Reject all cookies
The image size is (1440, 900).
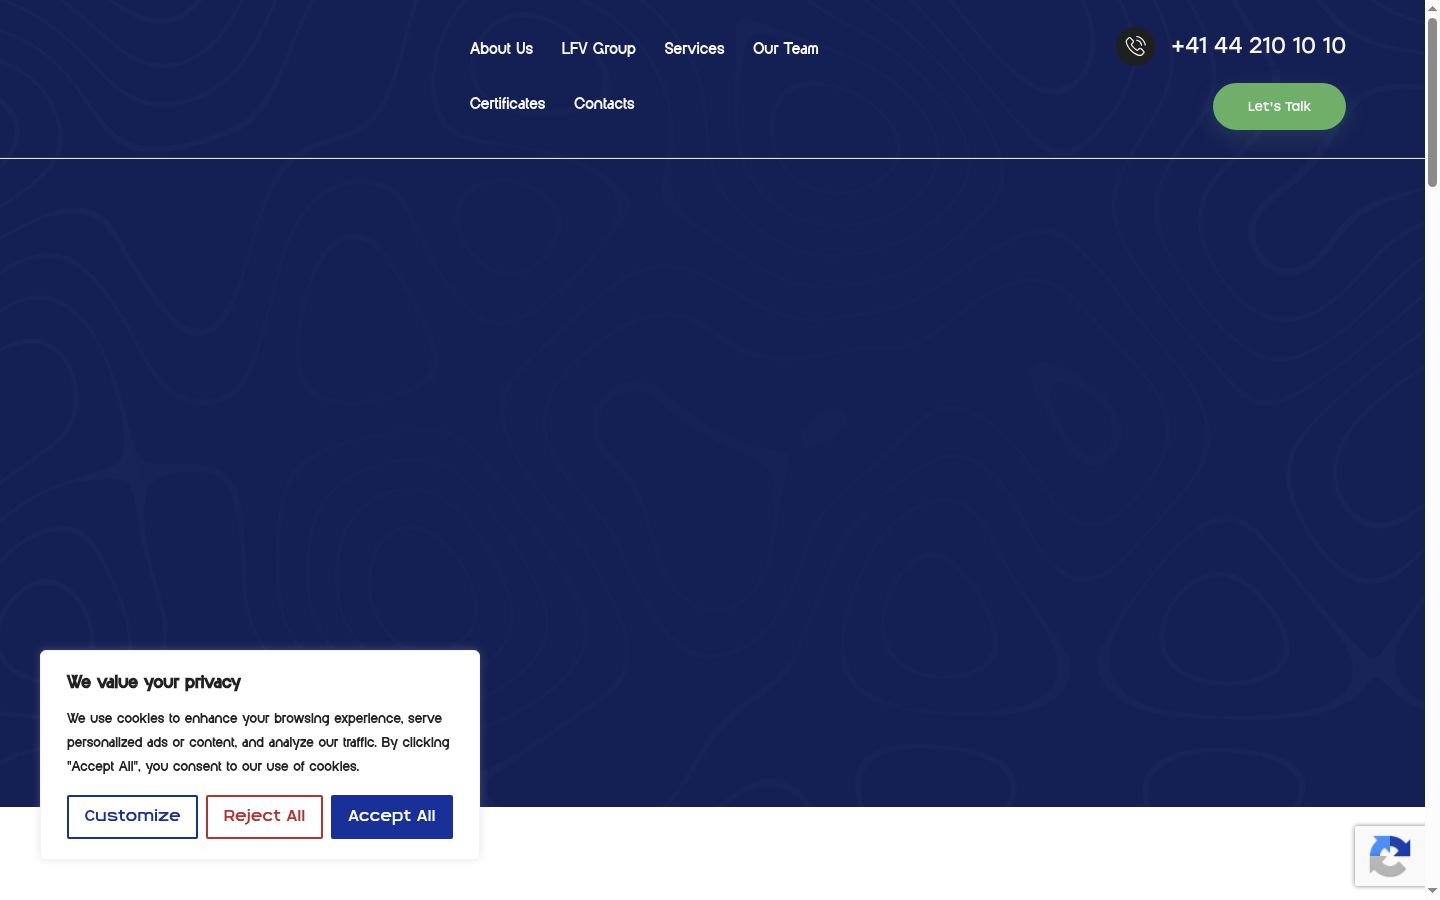[x=264, y=816]
